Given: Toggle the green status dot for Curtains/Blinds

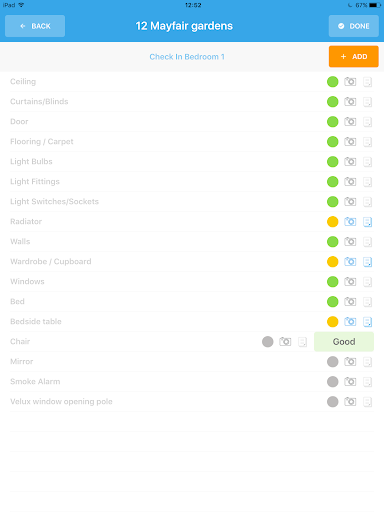Looking at the screenshot, I should (332, 102).
